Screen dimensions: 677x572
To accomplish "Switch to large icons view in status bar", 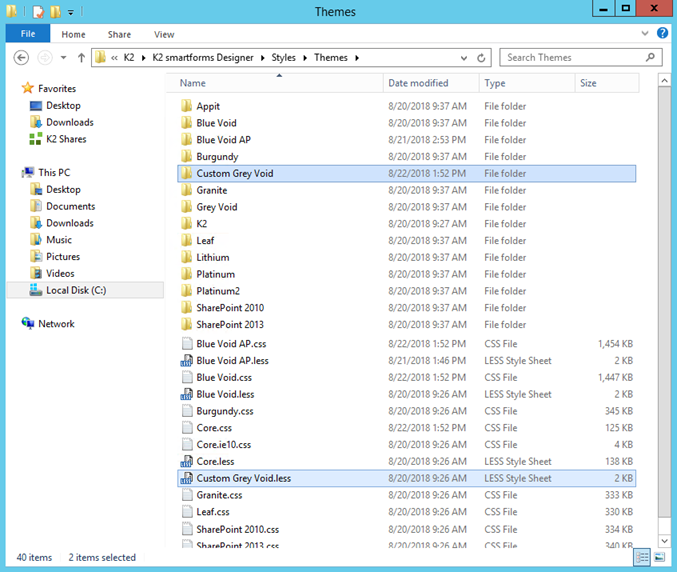I will [x=660, y=557].
